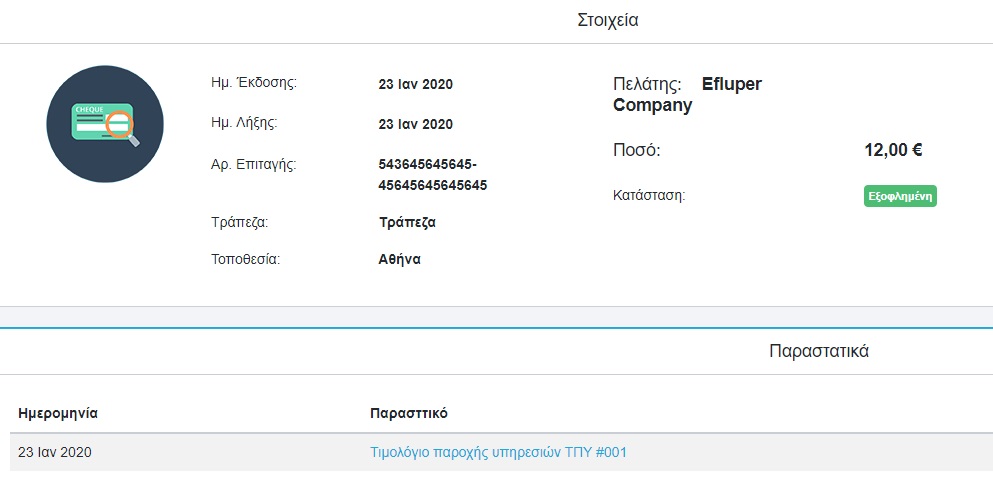
Task: Click the Ποσό label
Action: point(636,150)
